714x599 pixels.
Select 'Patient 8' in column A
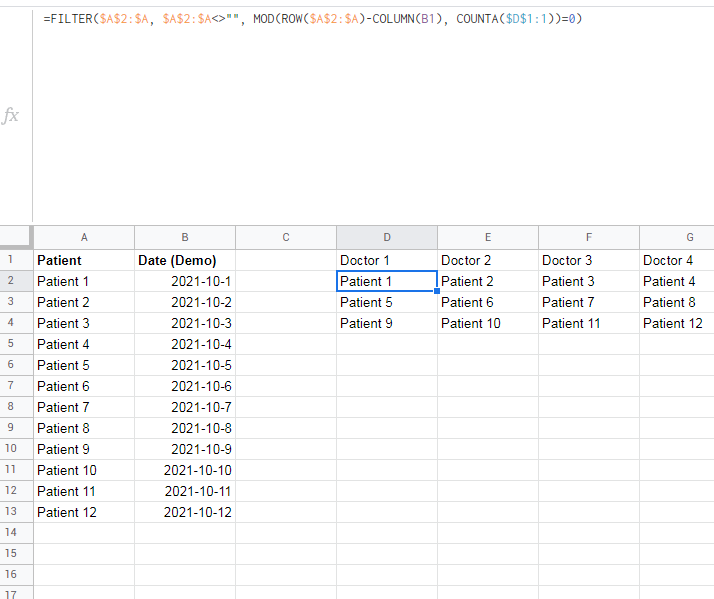pyautogui.click(x=84, y=428)
